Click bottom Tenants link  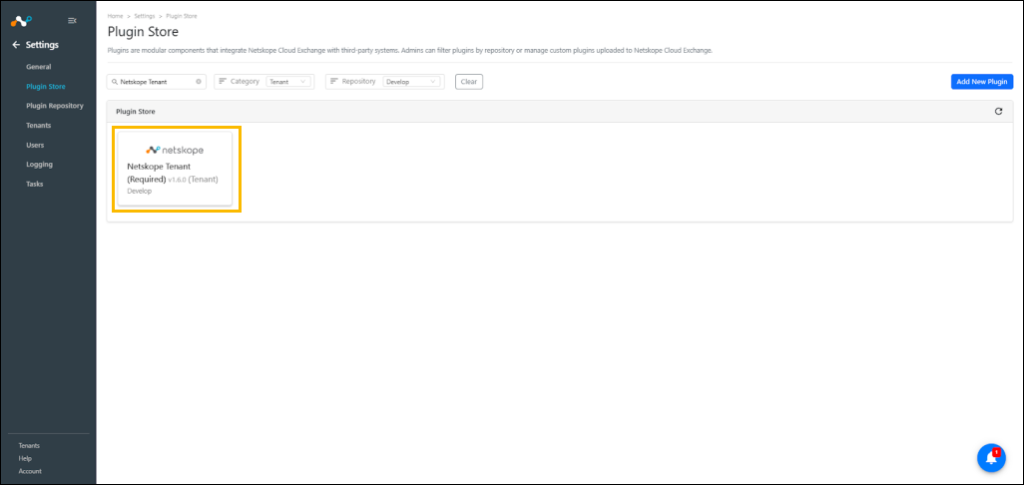pyautogui.click(x=29, y=445)
